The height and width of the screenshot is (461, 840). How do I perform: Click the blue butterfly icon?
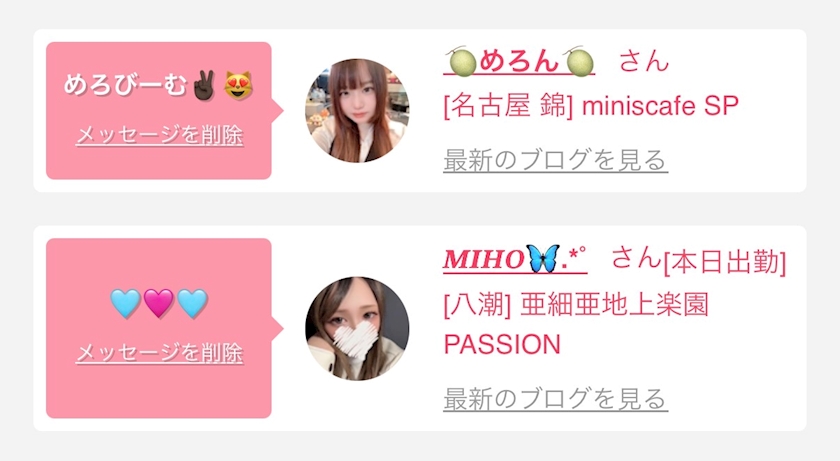coord(543,259)
